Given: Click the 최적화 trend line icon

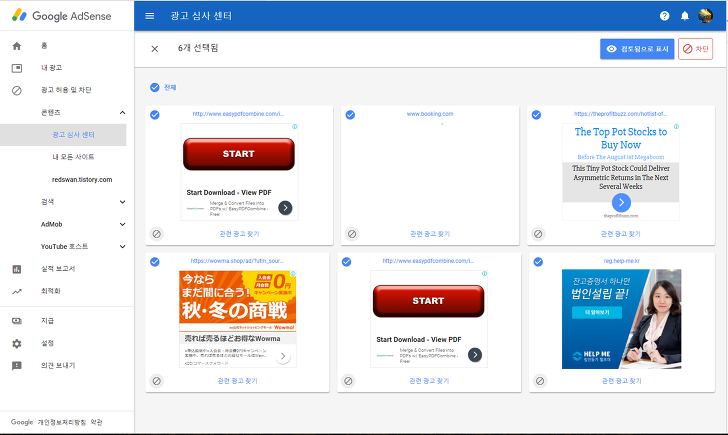Looking at the screenshot, I should pos(17,291).
